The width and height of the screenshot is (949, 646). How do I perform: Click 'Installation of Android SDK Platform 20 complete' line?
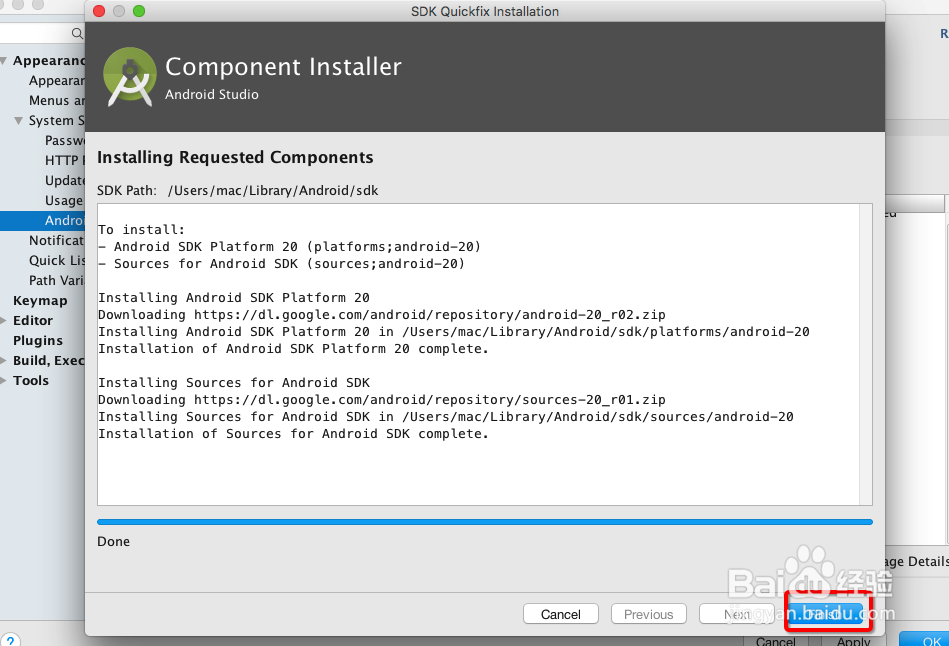pos(293,349)
